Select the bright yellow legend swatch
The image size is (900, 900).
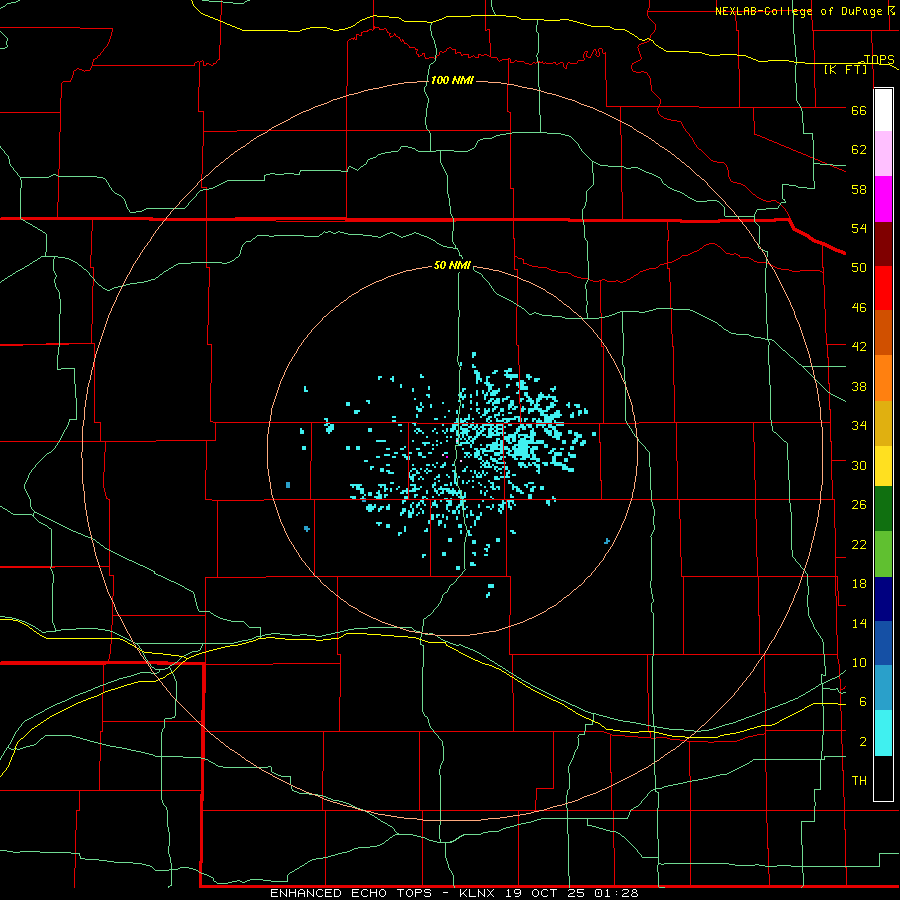coord(883,466)
